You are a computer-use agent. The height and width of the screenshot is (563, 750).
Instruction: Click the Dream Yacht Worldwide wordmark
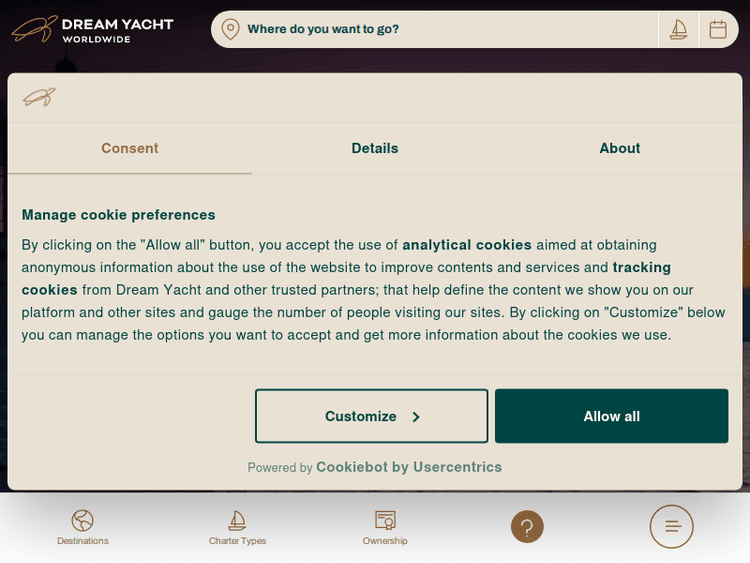click(x=117, y=30)
